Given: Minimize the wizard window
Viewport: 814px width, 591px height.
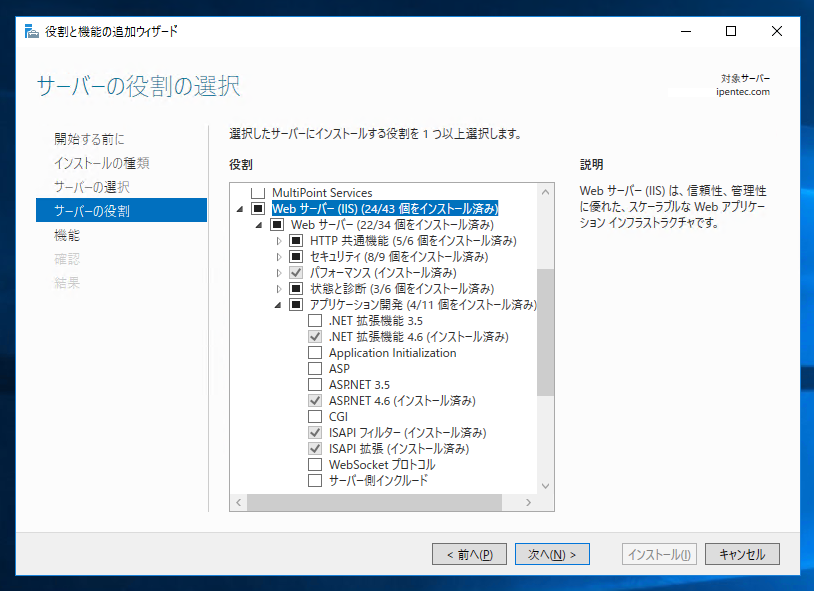Looking at the screenshot, I should pos(686,31).
